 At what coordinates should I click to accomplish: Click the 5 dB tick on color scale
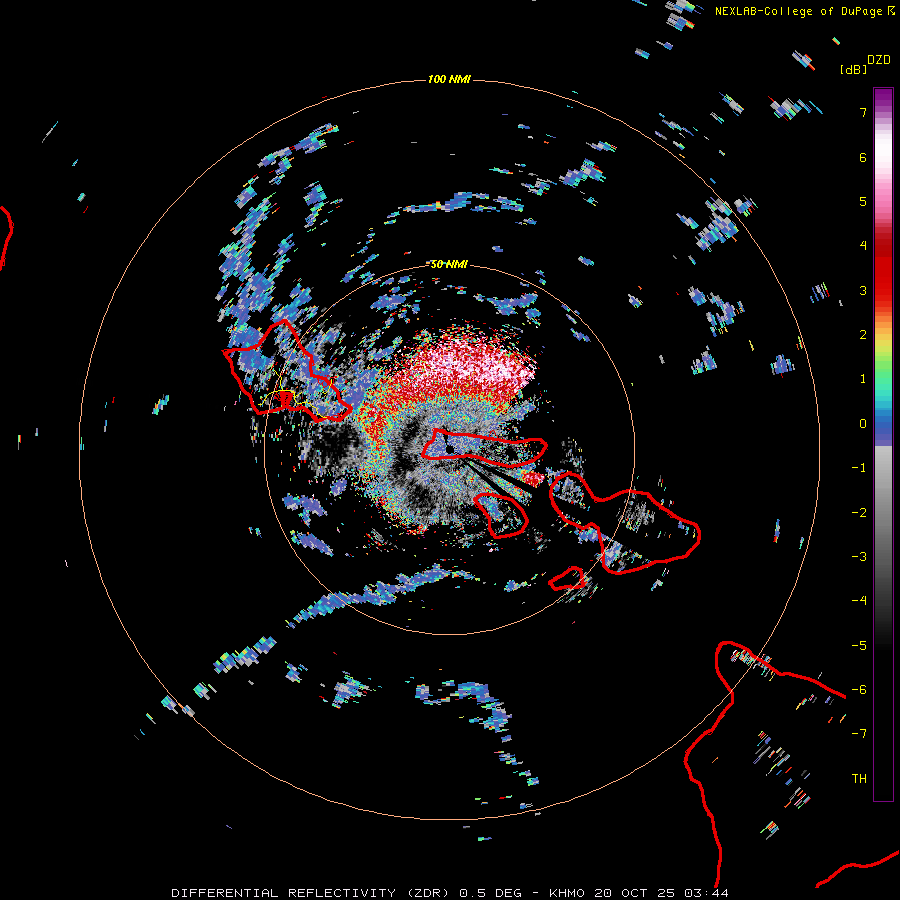tap(863, 201)
